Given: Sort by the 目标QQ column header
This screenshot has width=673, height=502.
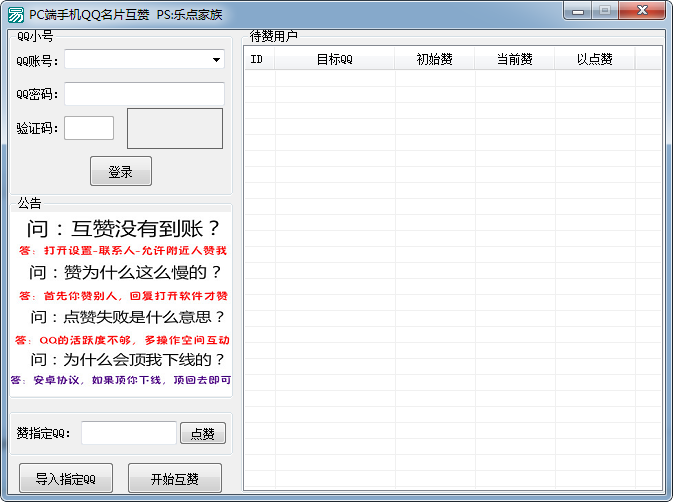Looking at the screenshot, I should [335, 59].
